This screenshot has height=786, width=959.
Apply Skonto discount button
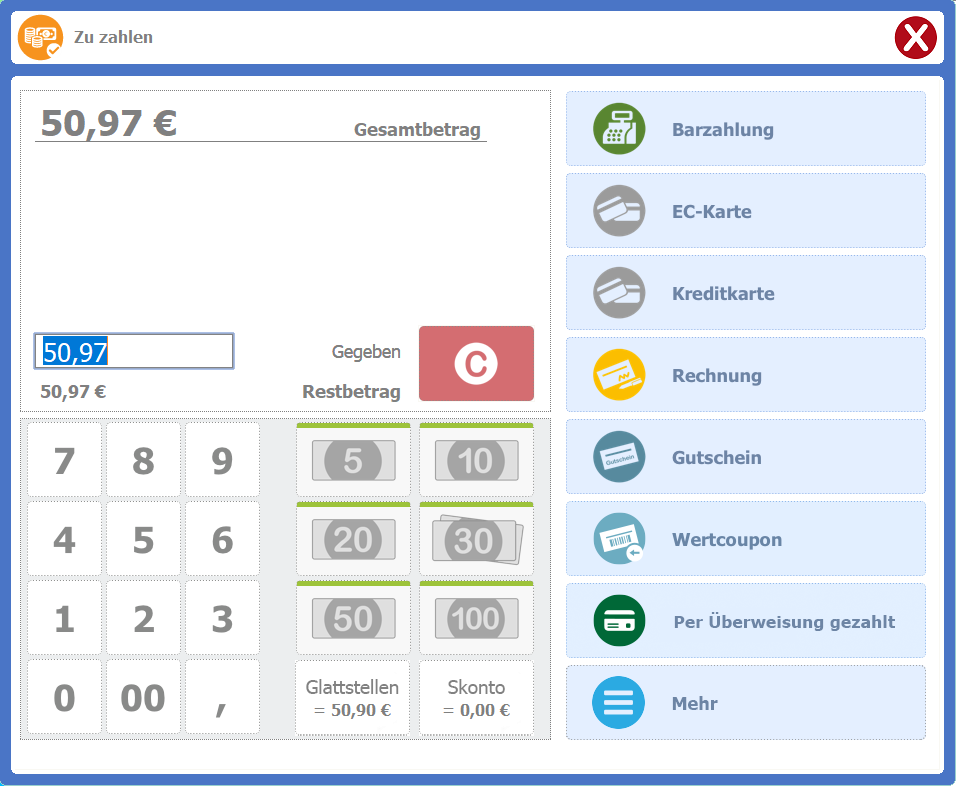tap(476, 698)
